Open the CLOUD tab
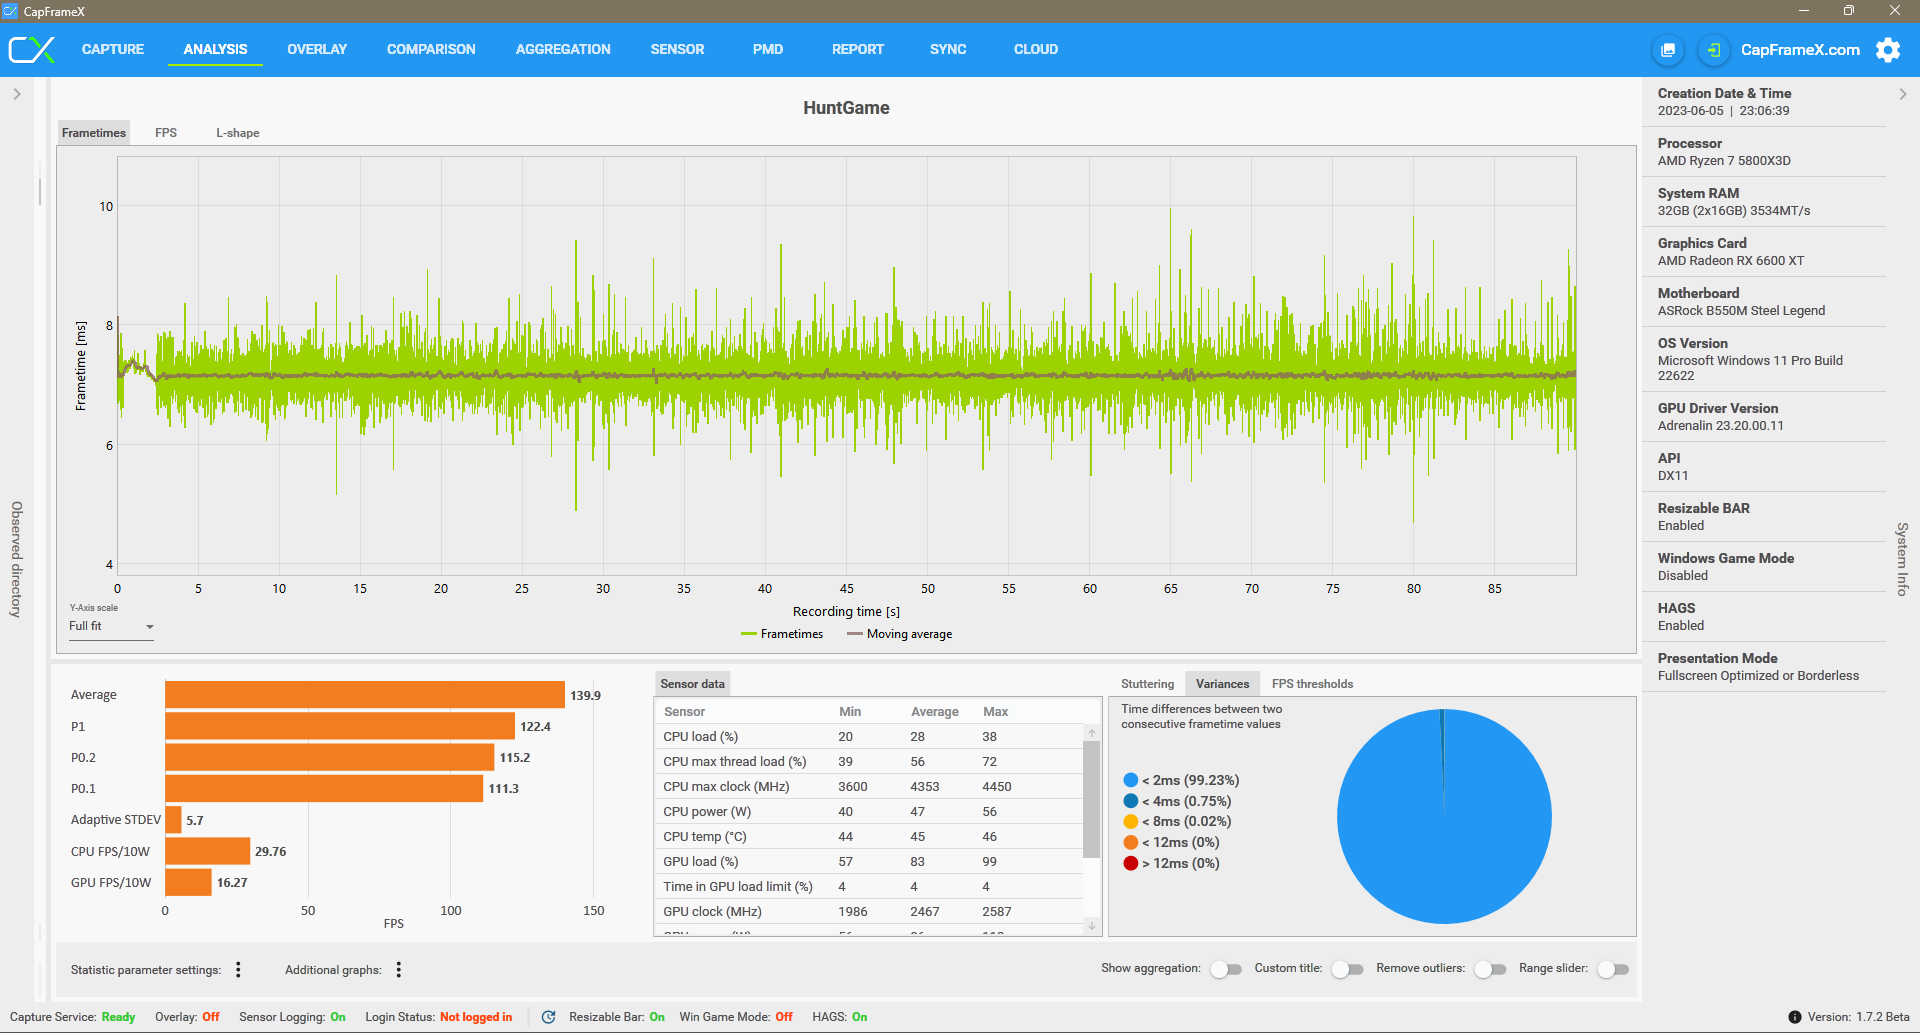Screen dimensions: 1920x1033 tap(1036, 49)
